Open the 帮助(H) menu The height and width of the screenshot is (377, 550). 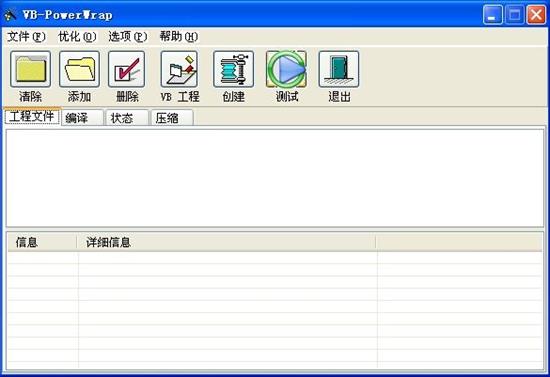coord(179,36)
